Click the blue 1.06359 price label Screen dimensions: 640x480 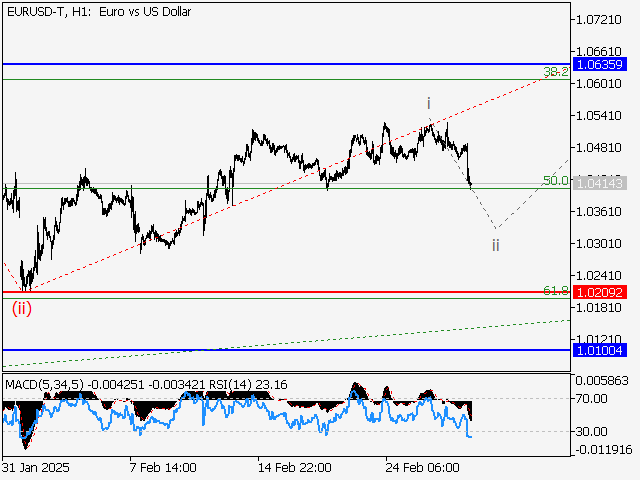coord(598,64)
